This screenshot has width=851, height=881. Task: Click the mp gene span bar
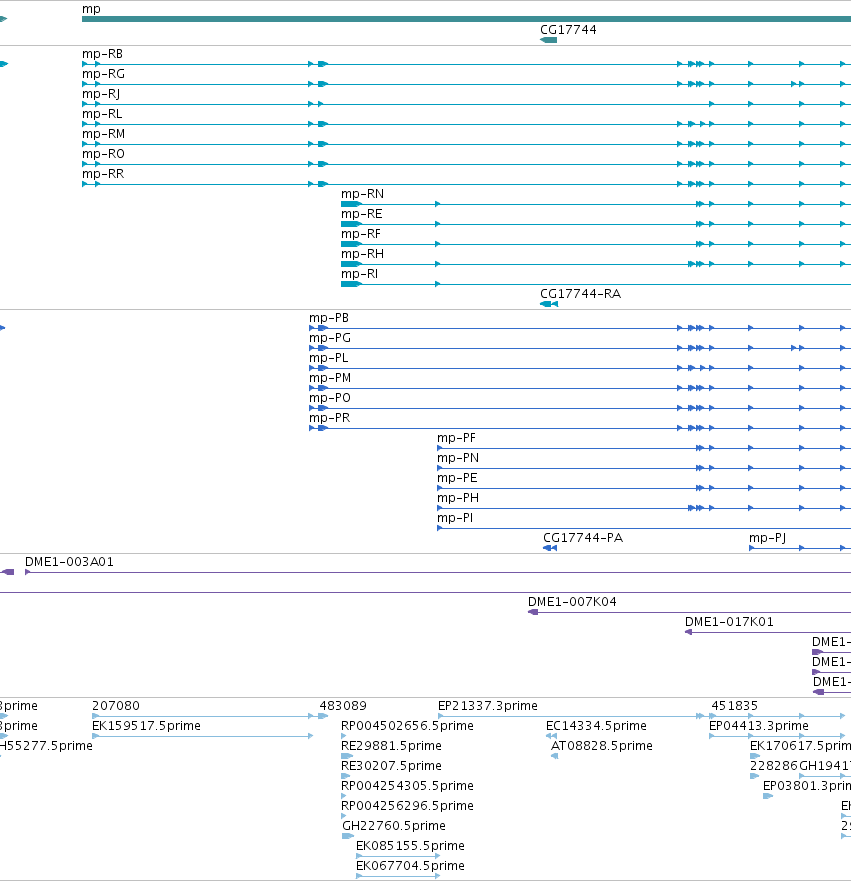click(466, 19)
